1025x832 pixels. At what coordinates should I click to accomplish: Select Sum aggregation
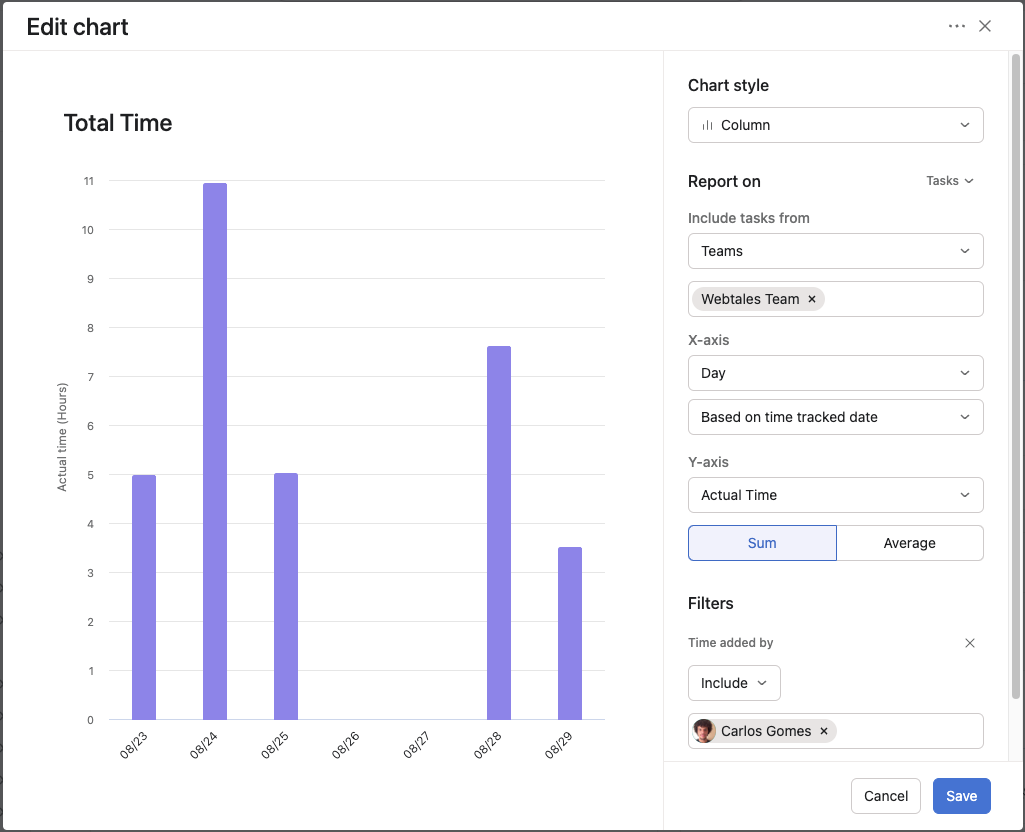click(x=762, y=543)
